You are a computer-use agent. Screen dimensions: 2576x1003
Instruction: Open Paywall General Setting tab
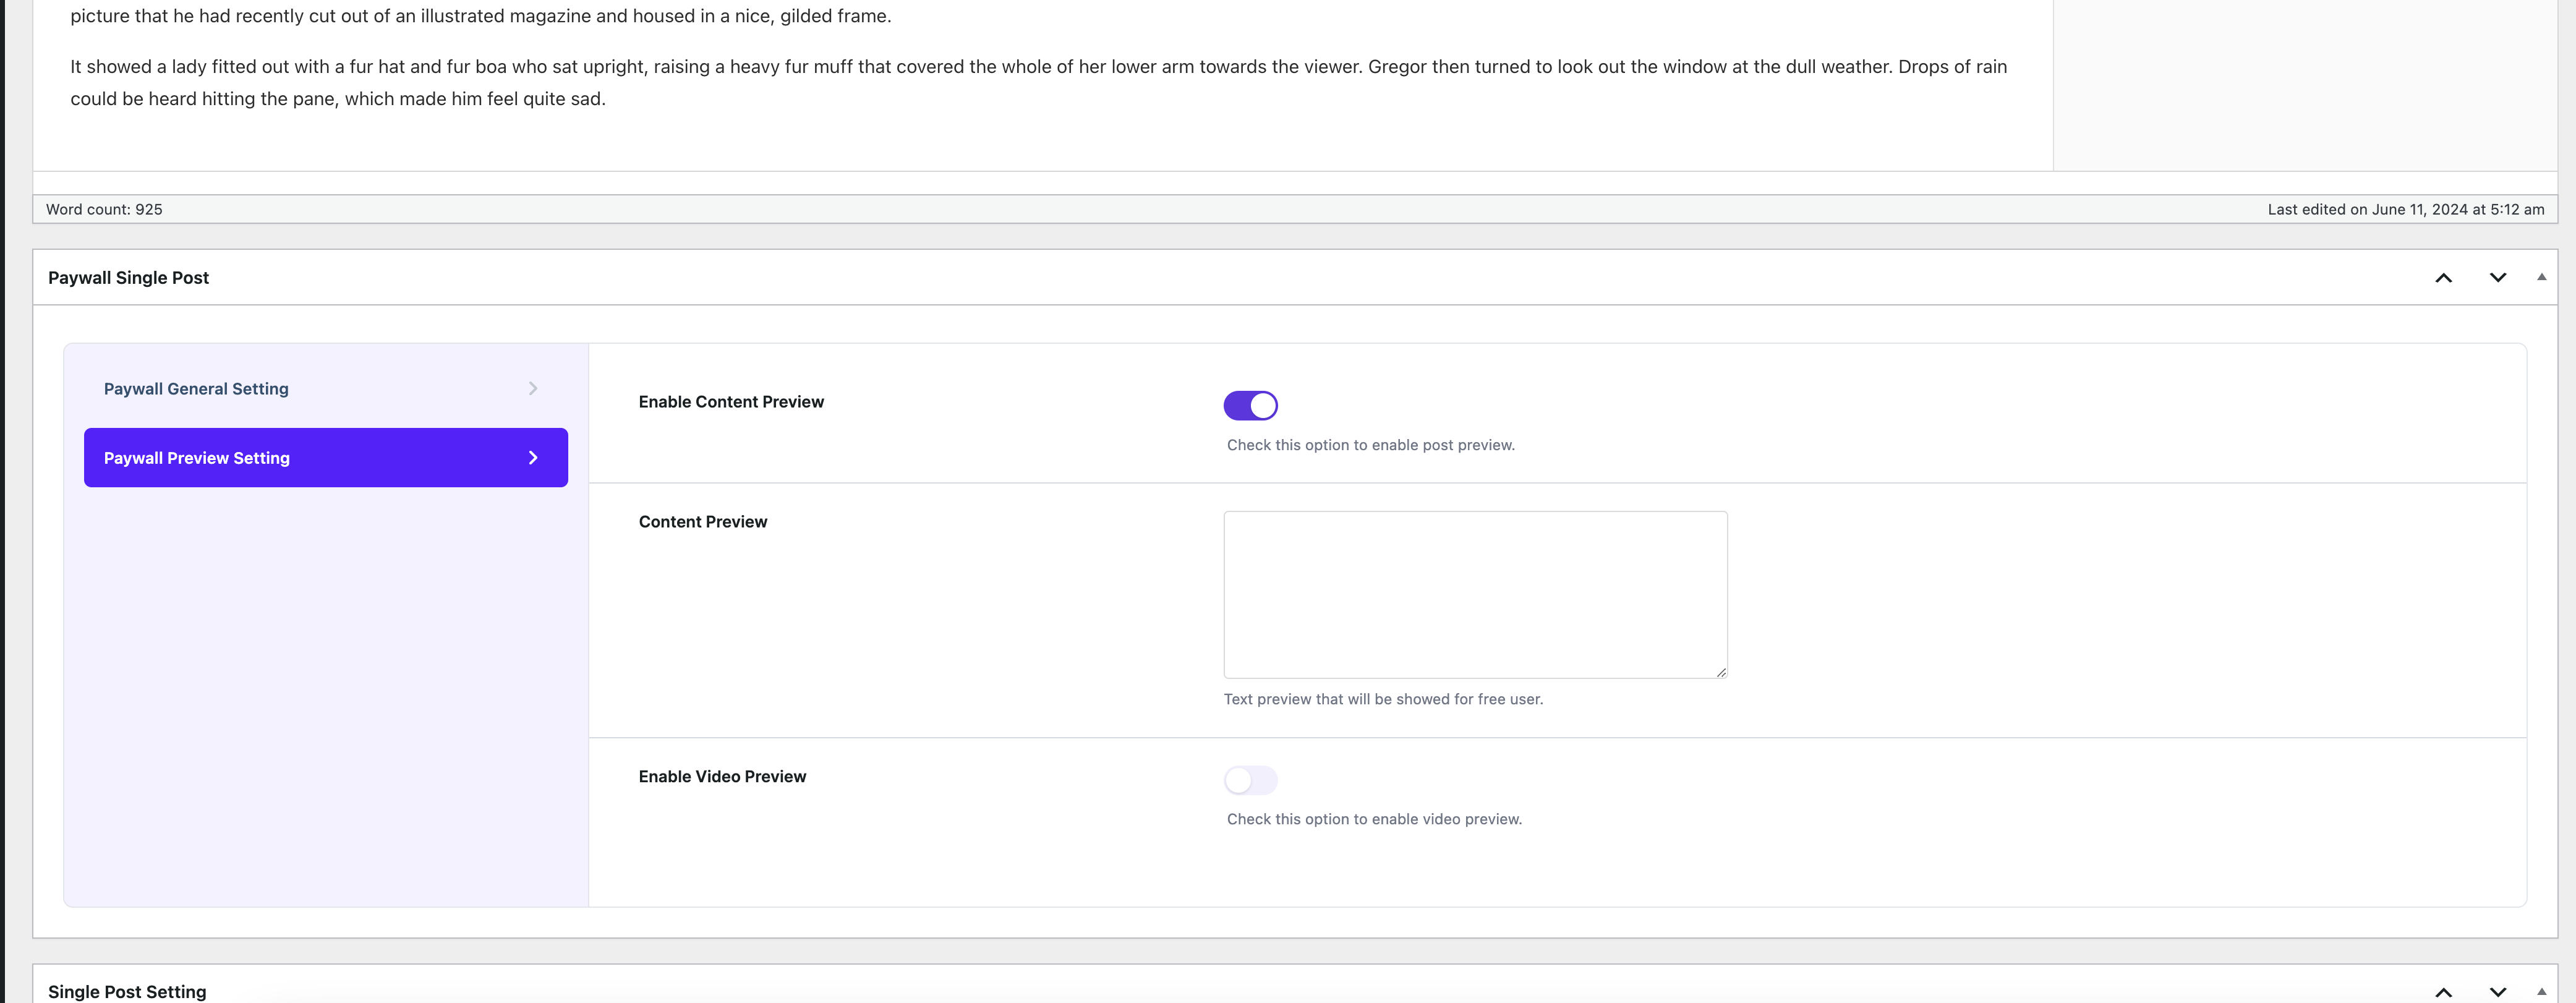point(196,389)
